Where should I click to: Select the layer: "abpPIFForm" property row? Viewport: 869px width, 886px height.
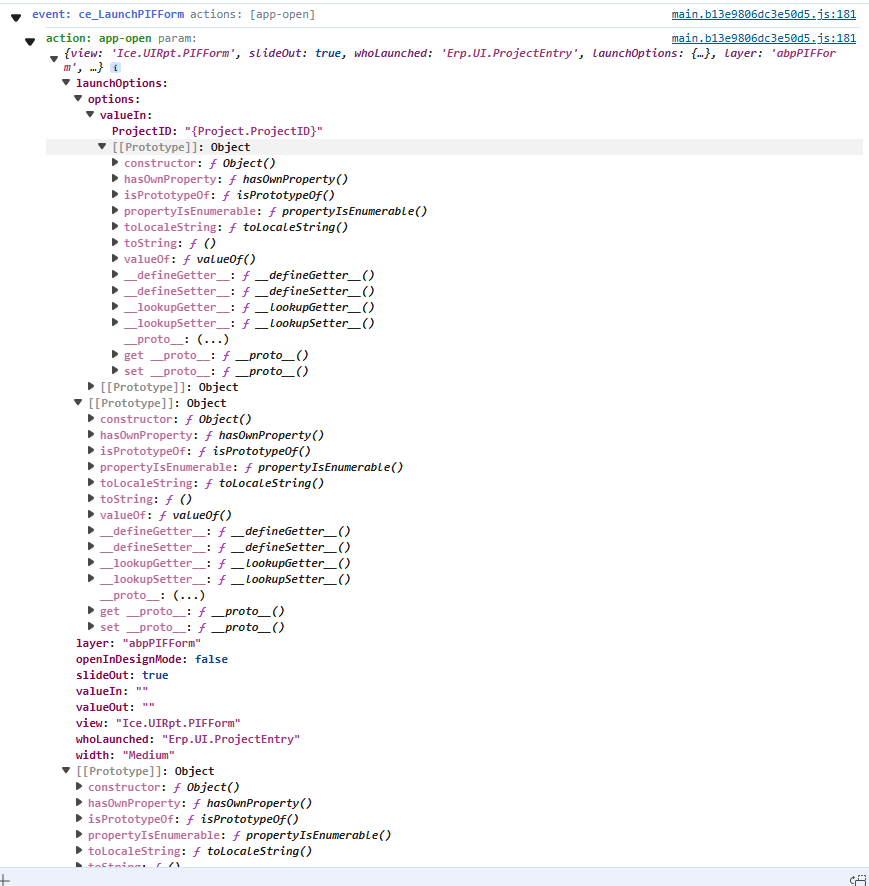[x=138, y=643]
